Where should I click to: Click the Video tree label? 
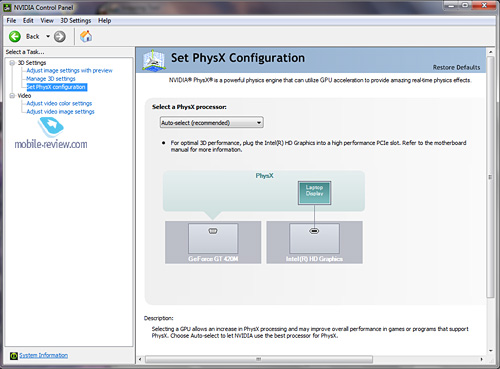pyautogui.click(x=24, y=96)
